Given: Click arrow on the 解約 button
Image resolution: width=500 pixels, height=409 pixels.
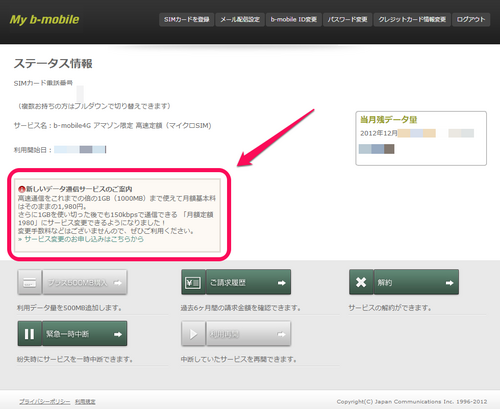Looking at the screenshot, I should 450,283.
